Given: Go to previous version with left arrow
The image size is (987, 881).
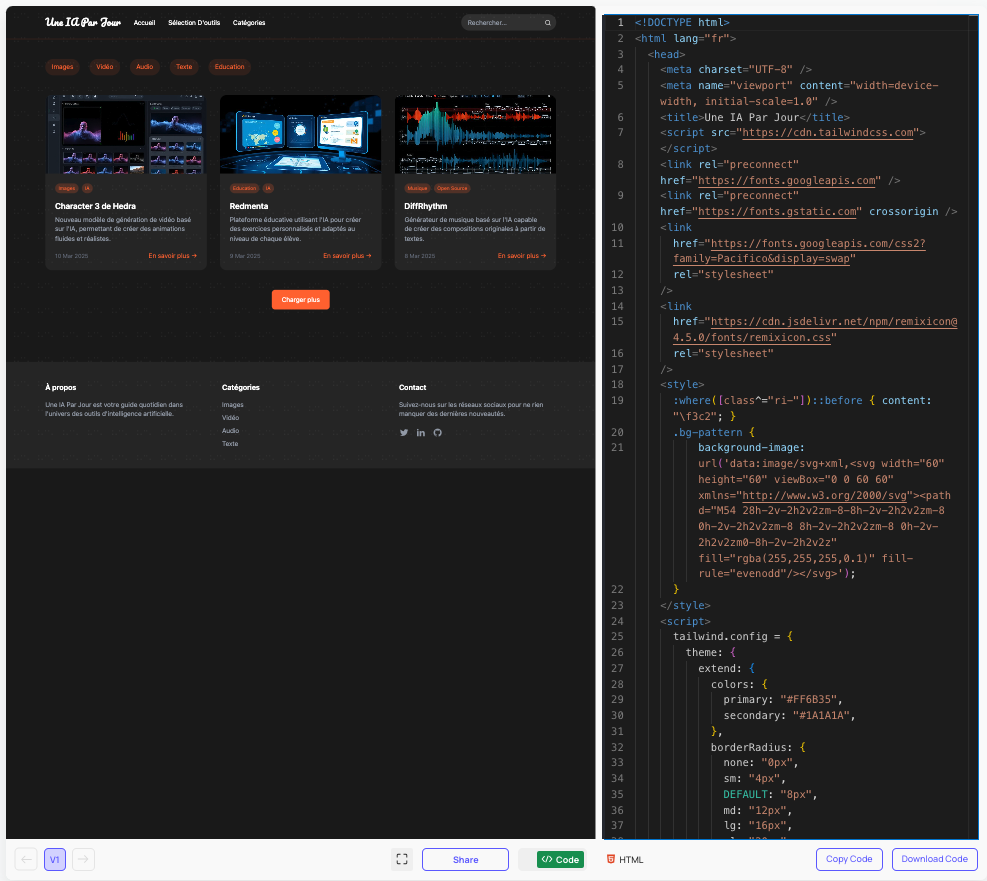Looking at the screenshot, I should coord(27,859).
